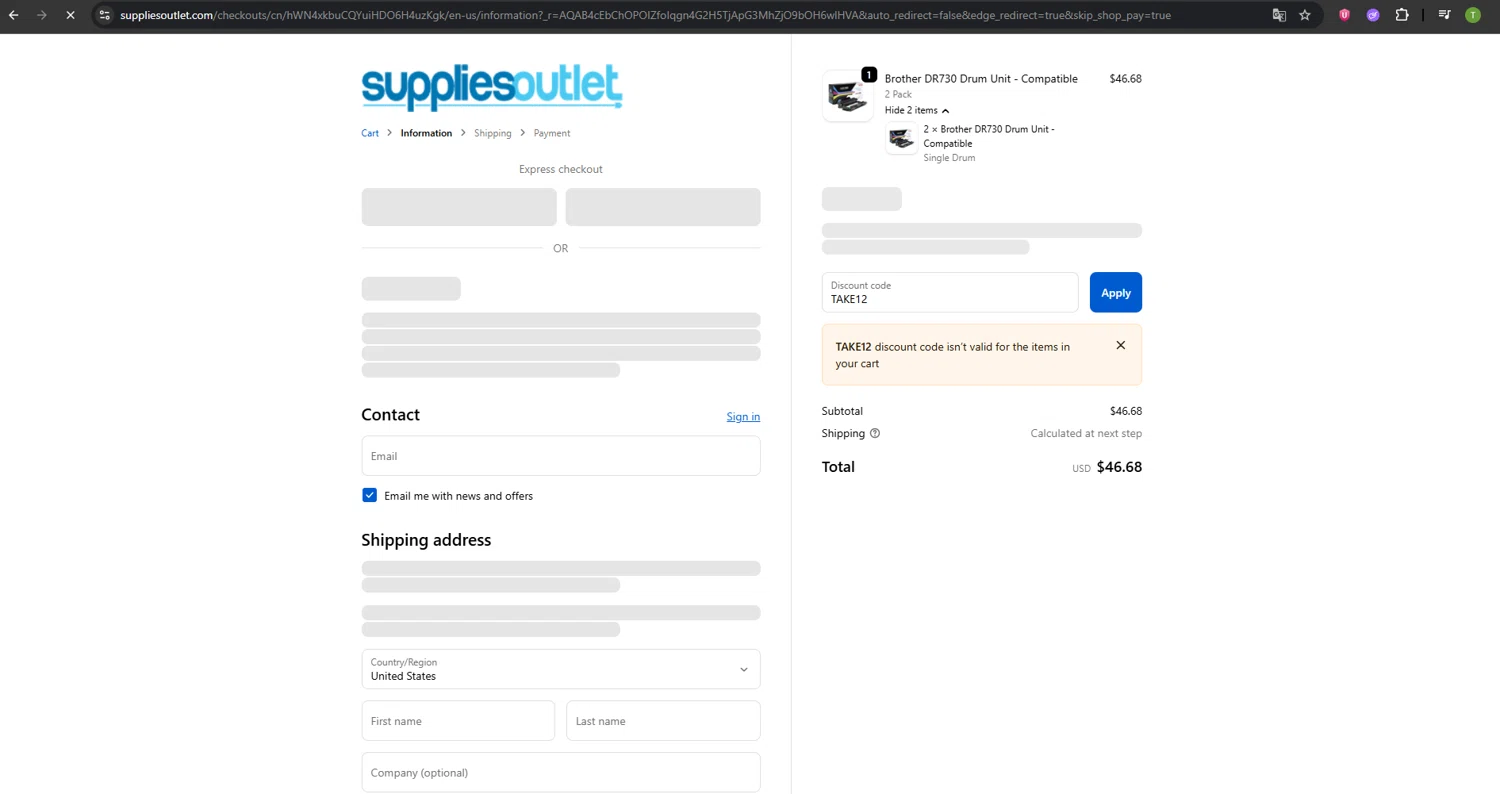Screen dimensions: 1500x794
Task: Apply the discount code
Action: (x=1115, y=293)
